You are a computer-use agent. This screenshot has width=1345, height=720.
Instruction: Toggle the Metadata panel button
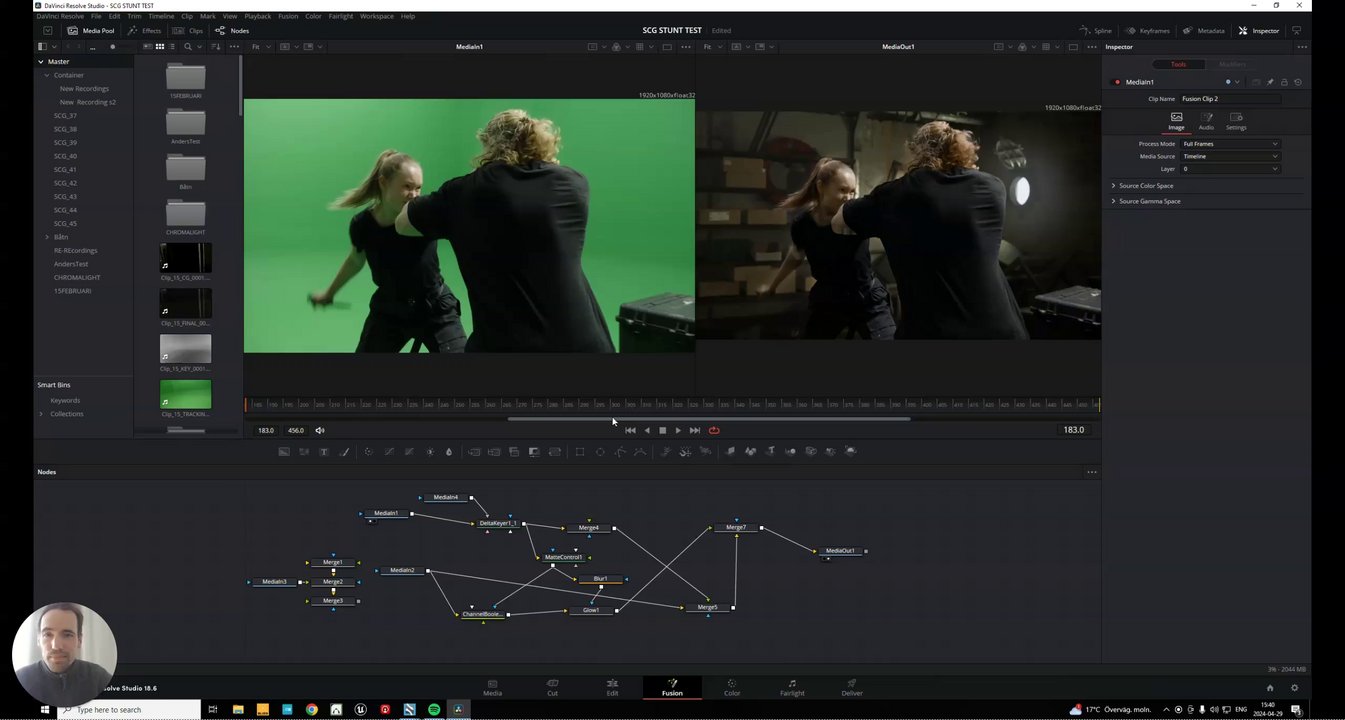pos(1204,30)
